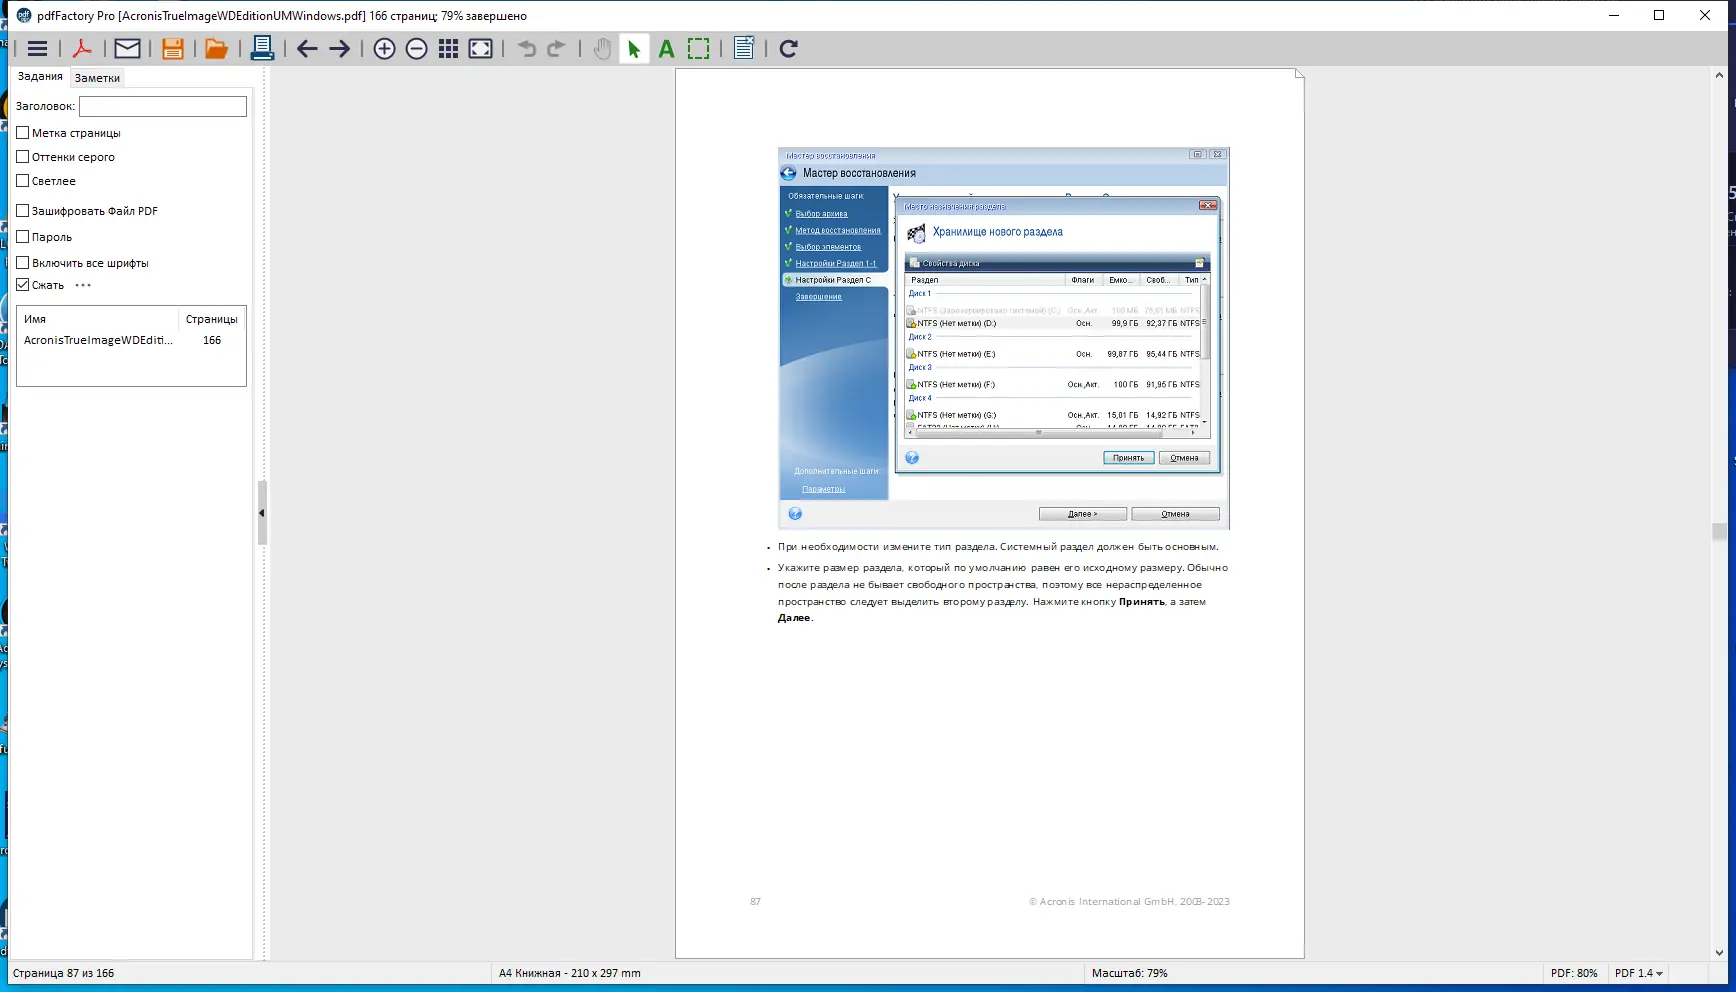
Task: Click the embedded wizard screenshot image
Action: tap(1004, 338)
